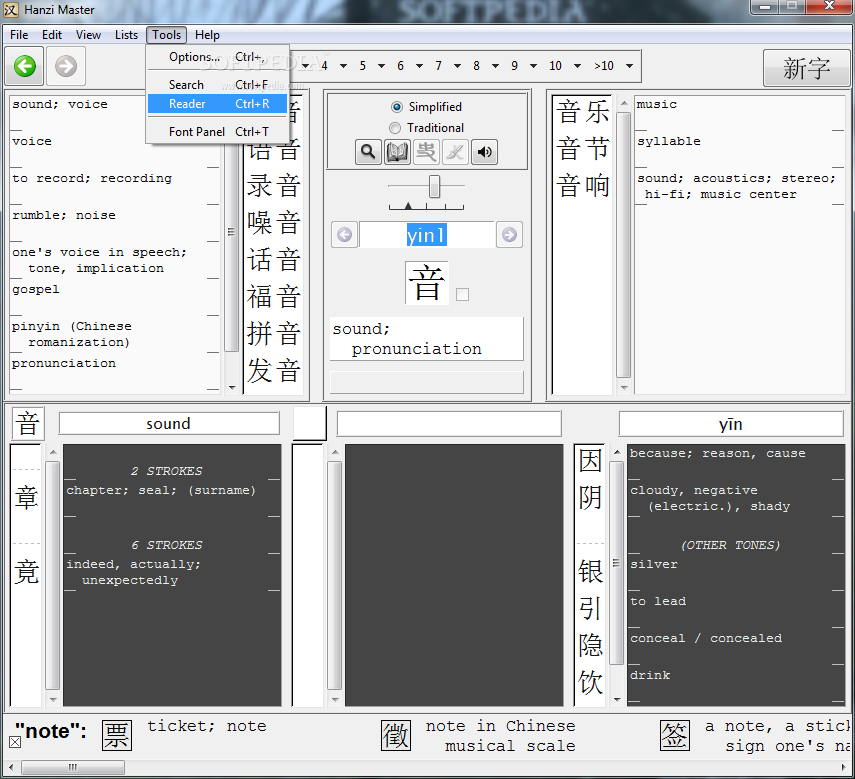855x779 pixels.
Task: Select the word 音乐 in the right list
Action: [x=582, y=112]
